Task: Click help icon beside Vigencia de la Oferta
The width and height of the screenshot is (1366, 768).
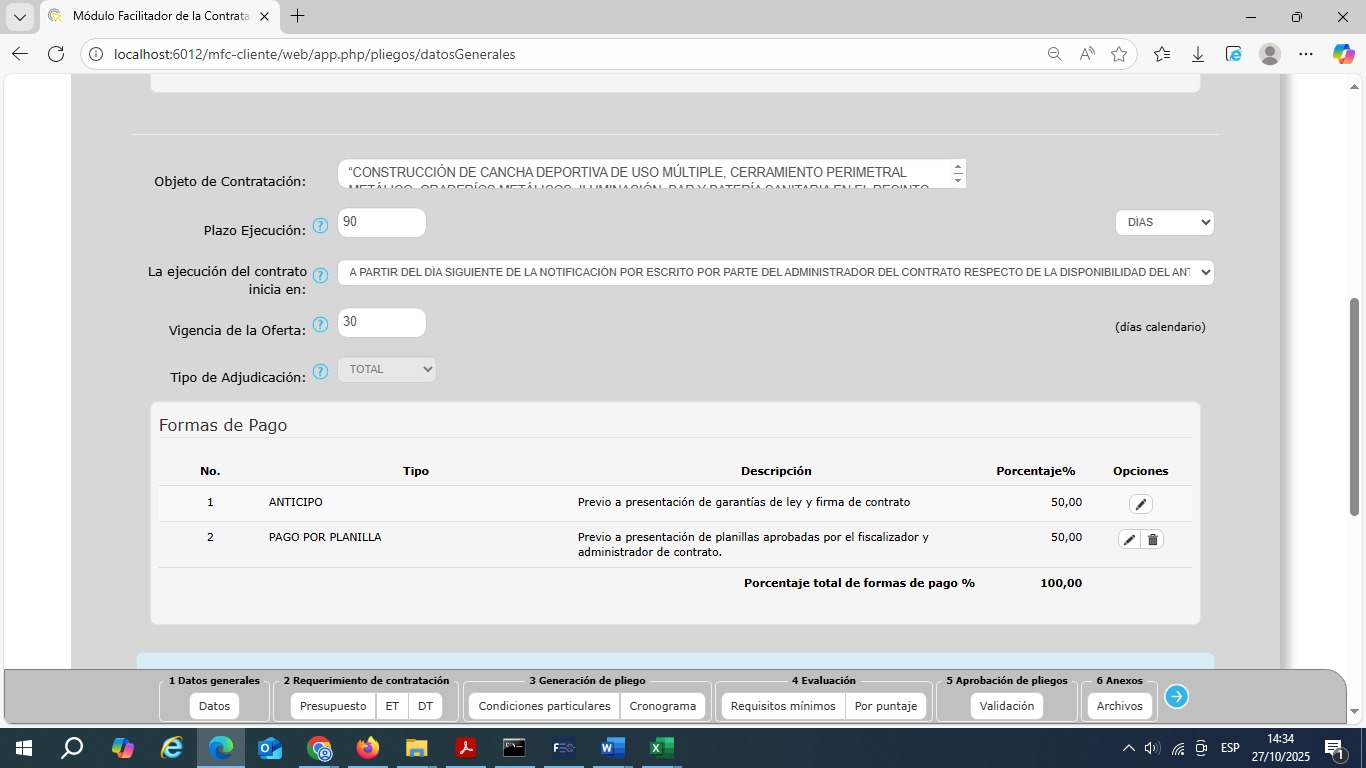Action: click(x=320, y=325)
